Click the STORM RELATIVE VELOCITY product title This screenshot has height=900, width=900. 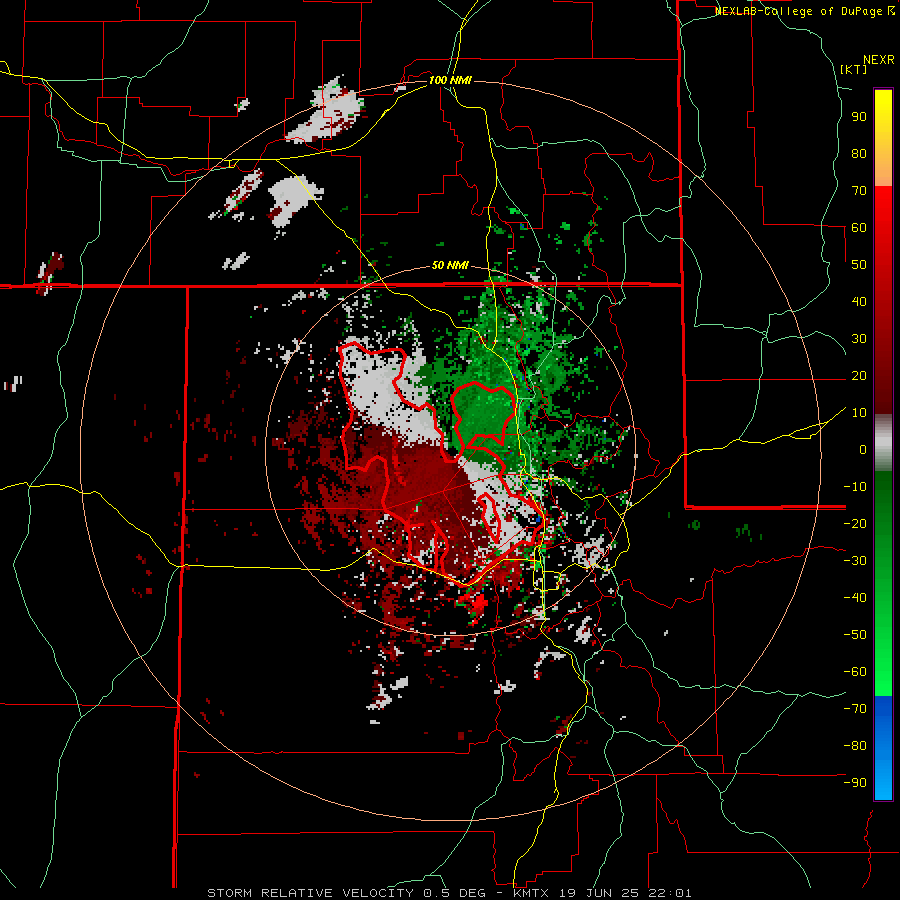pyautogui.click(x=310, y=893)
